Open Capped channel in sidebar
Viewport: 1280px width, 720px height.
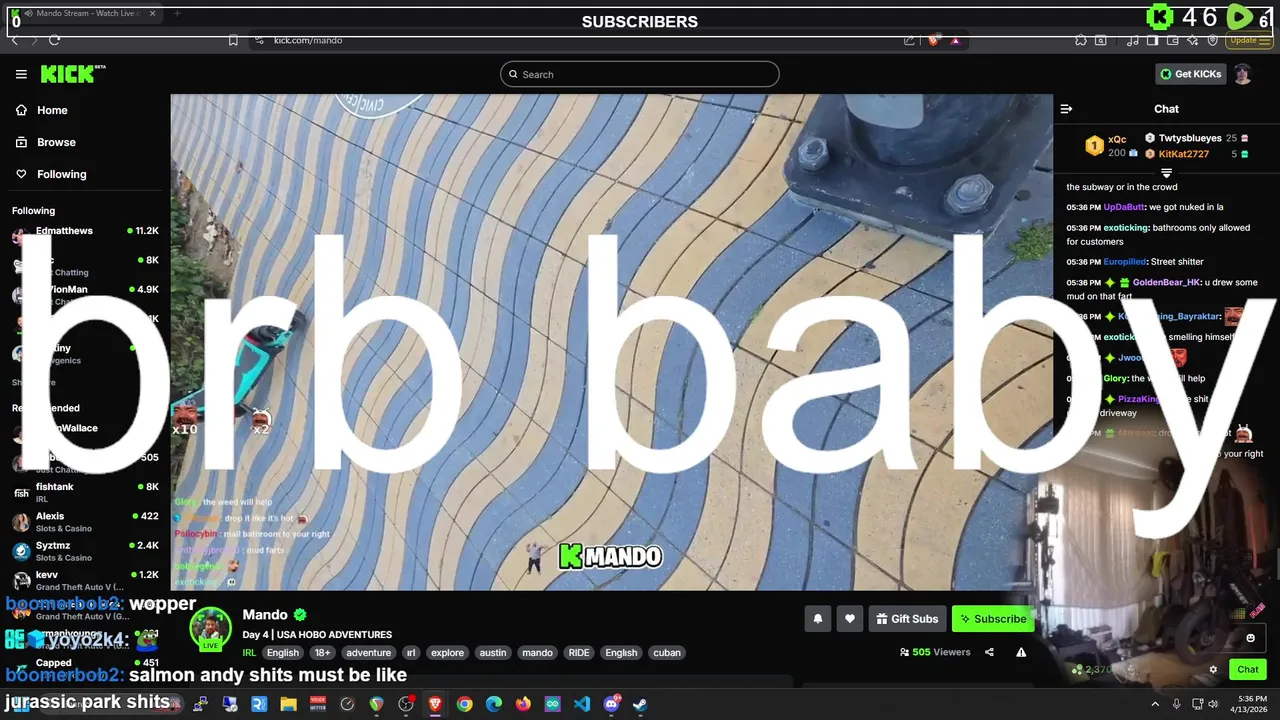[x=85, y=663]
